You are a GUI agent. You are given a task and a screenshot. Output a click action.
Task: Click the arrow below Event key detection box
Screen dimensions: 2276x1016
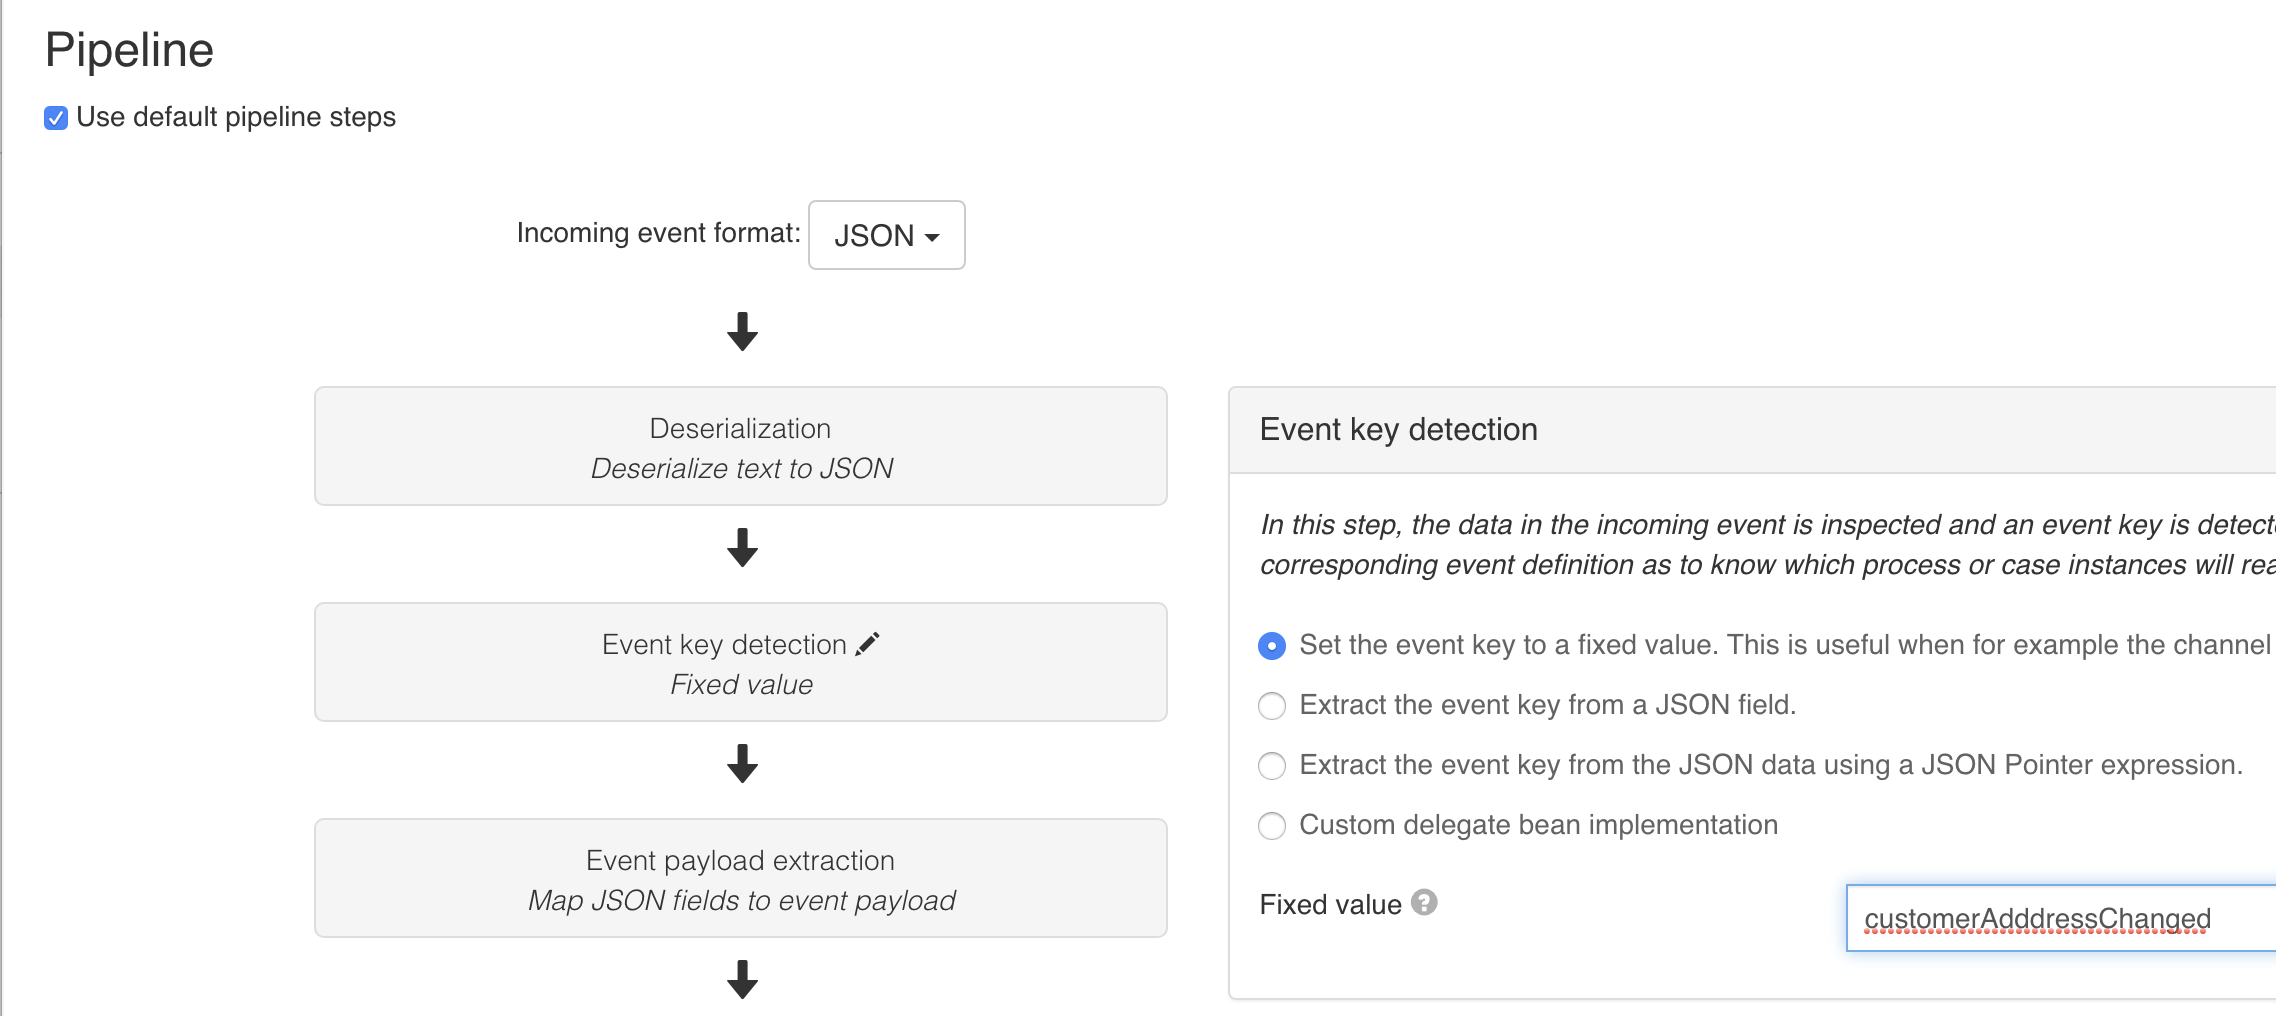click(741, 765)
